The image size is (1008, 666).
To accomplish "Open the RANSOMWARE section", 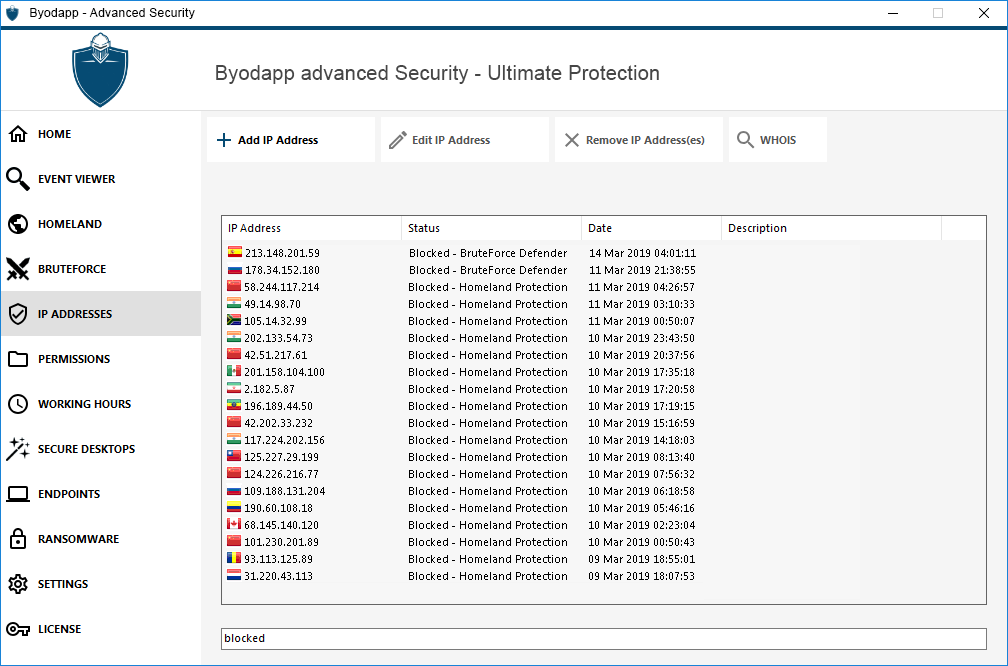I will click(101, 539).
